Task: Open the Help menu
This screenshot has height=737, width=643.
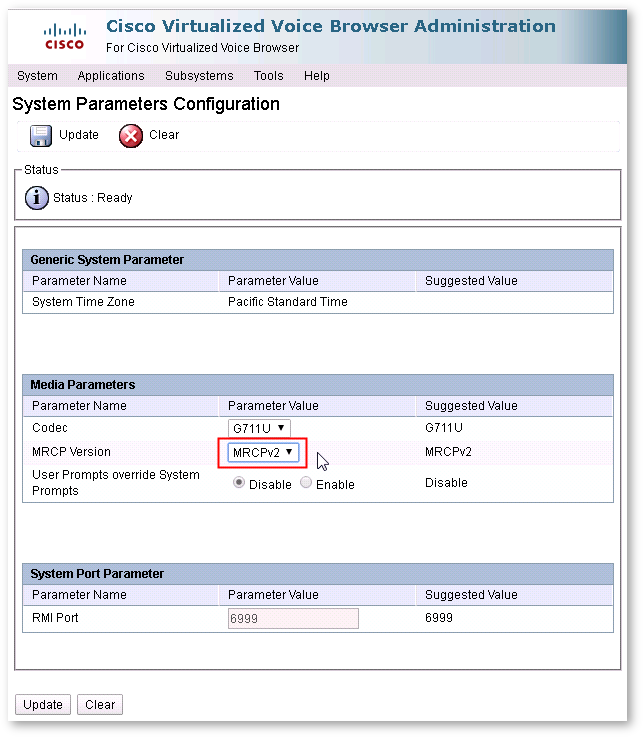Action: [317, 76]
